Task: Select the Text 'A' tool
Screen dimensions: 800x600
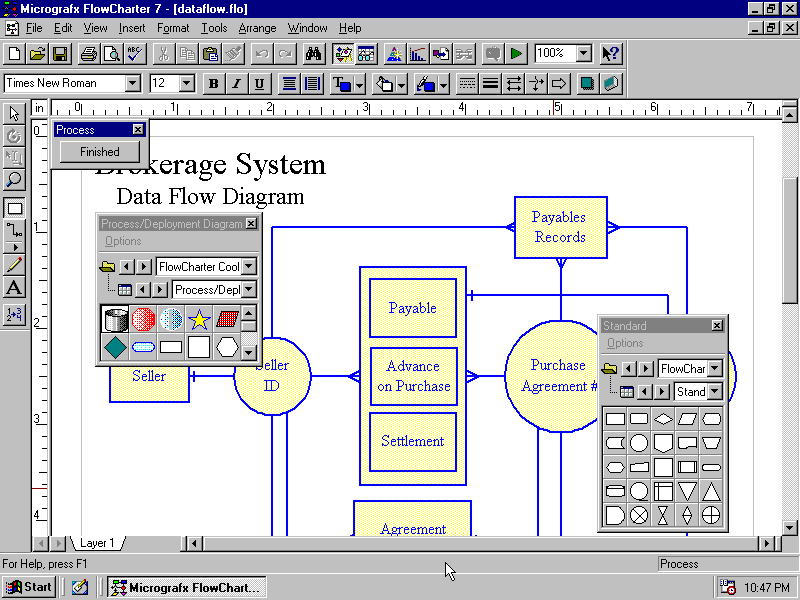Action: point(14,288)
